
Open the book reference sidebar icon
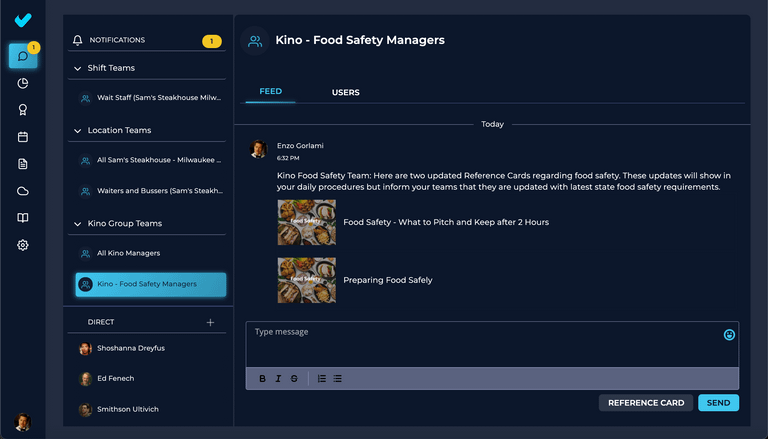tap(23, 218)
